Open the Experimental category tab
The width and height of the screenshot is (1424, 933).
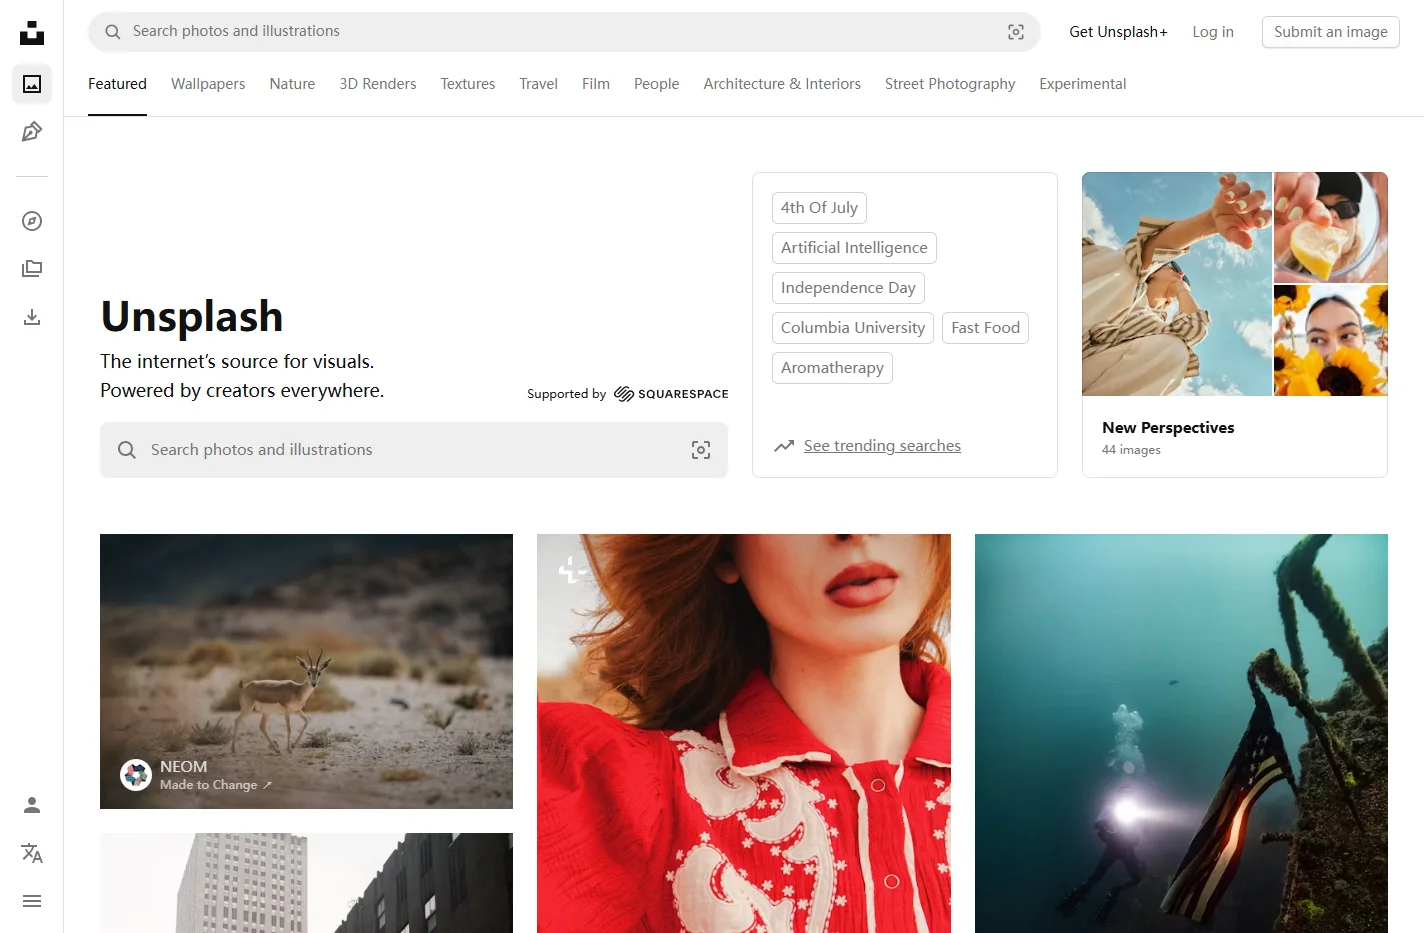coord(1083,84)
